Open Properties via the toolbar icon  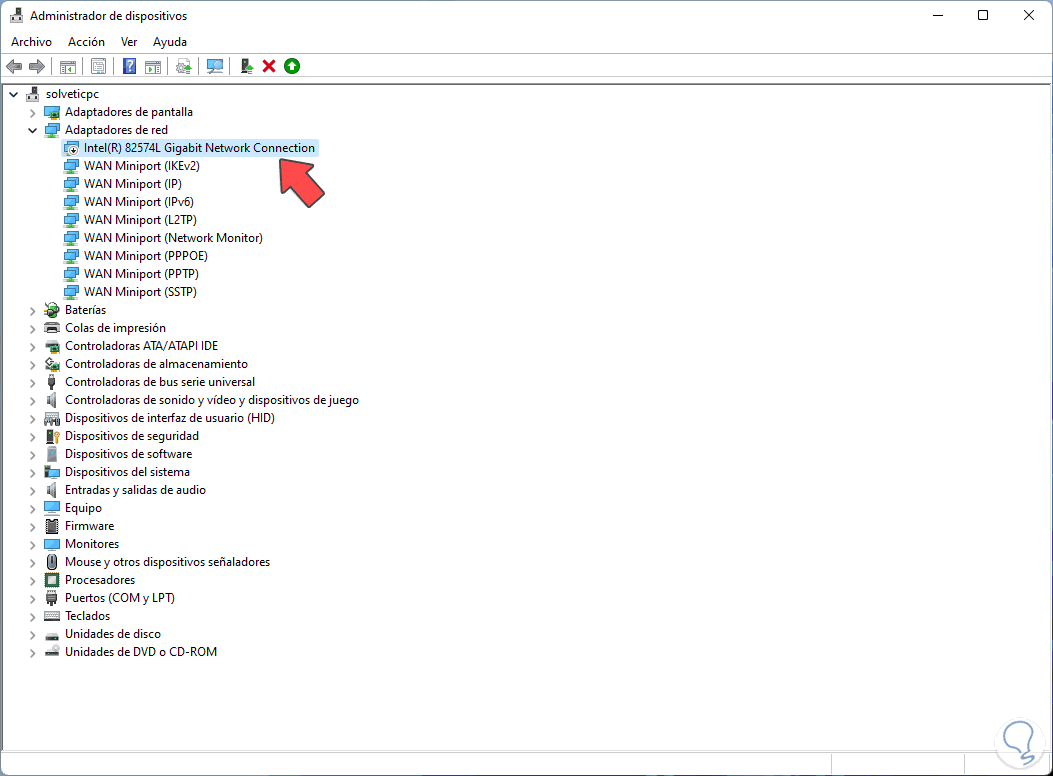pos(99,66)
